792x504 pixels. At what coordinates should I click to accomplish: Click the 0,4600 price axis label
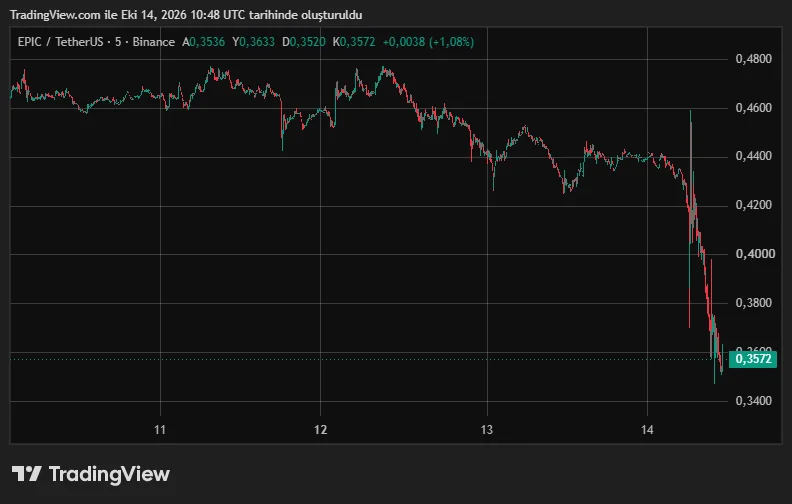coord(754,108)
